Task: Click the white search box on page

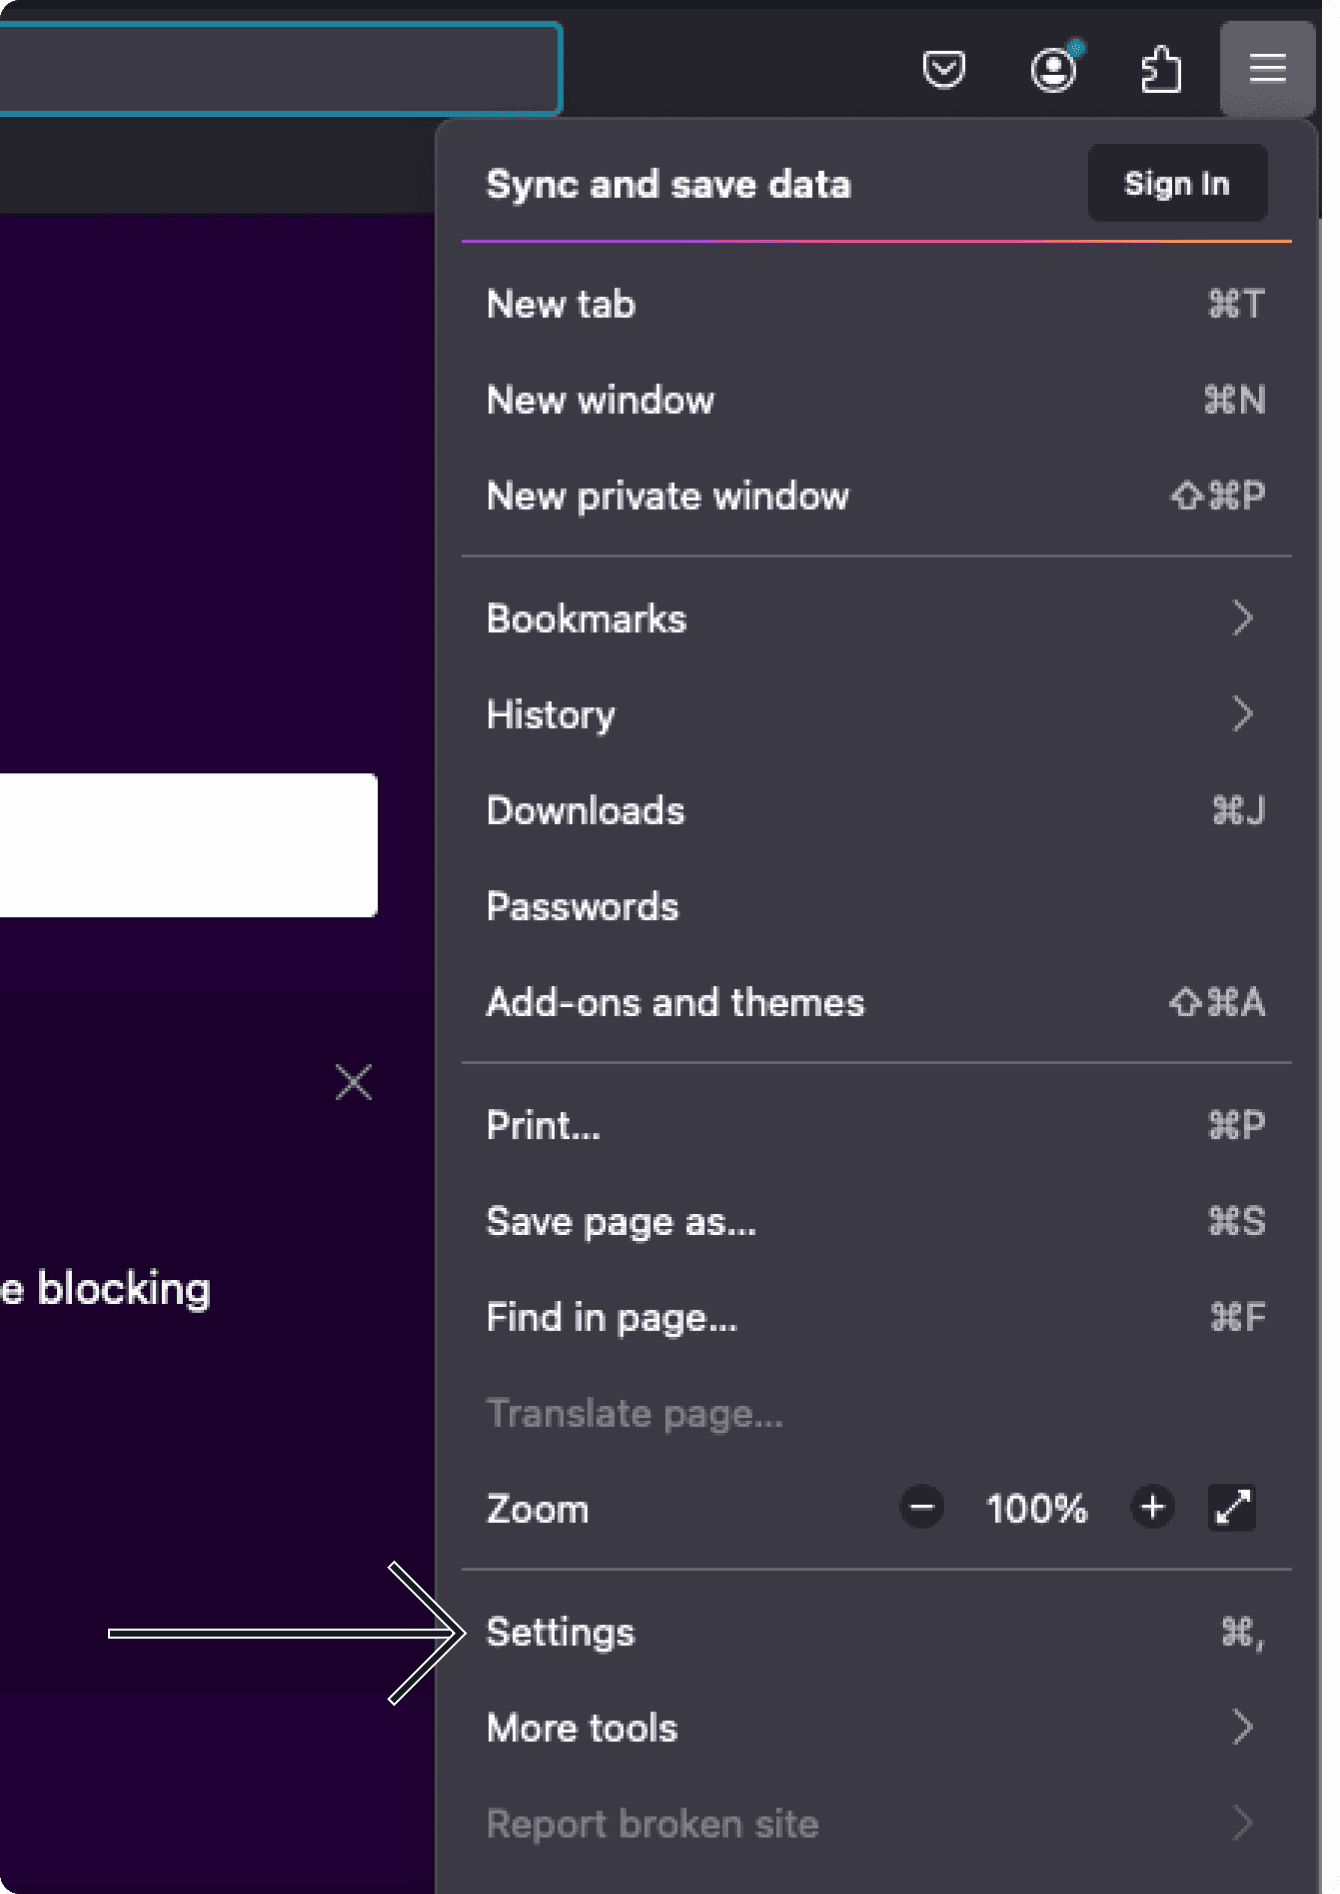Action: 187,845
